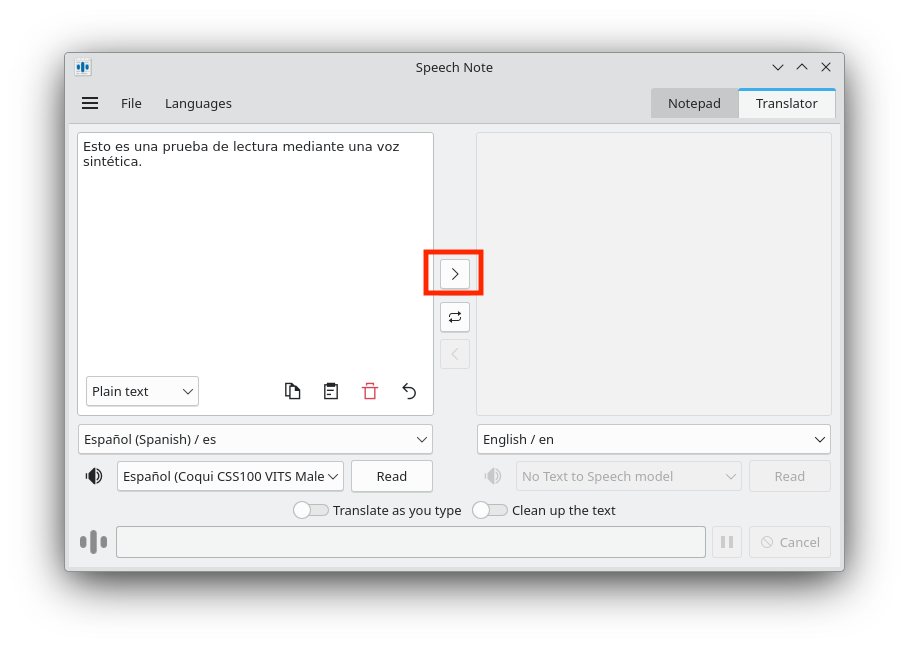Click the translate right arrow button
The image size is (909, 648).
[x=455, y=273]
